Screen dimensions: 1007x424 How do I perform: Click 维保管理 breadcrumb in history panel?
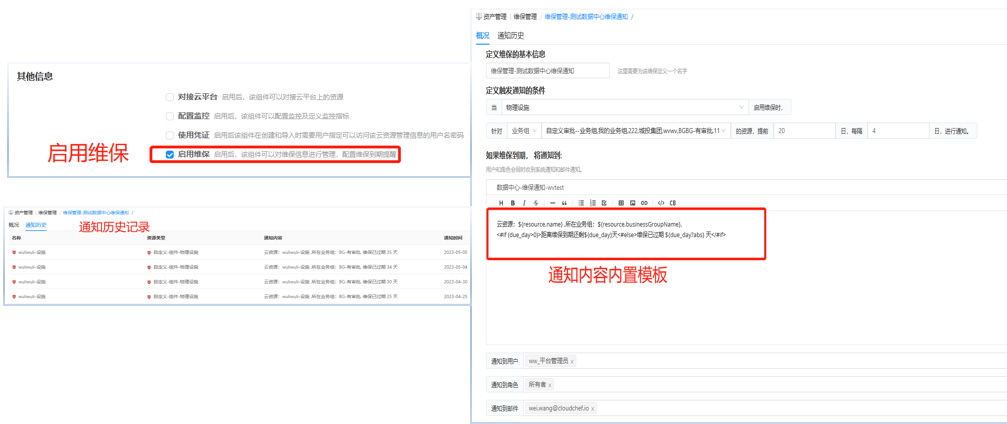pos(47,211)
